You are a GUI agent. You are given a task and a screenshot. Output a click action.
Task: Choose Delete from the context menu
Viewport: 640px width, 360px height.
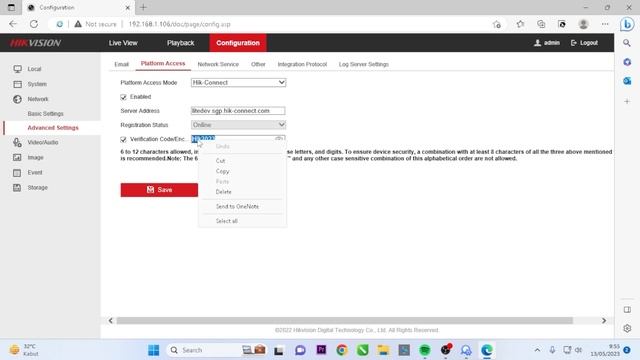[223, 192]
